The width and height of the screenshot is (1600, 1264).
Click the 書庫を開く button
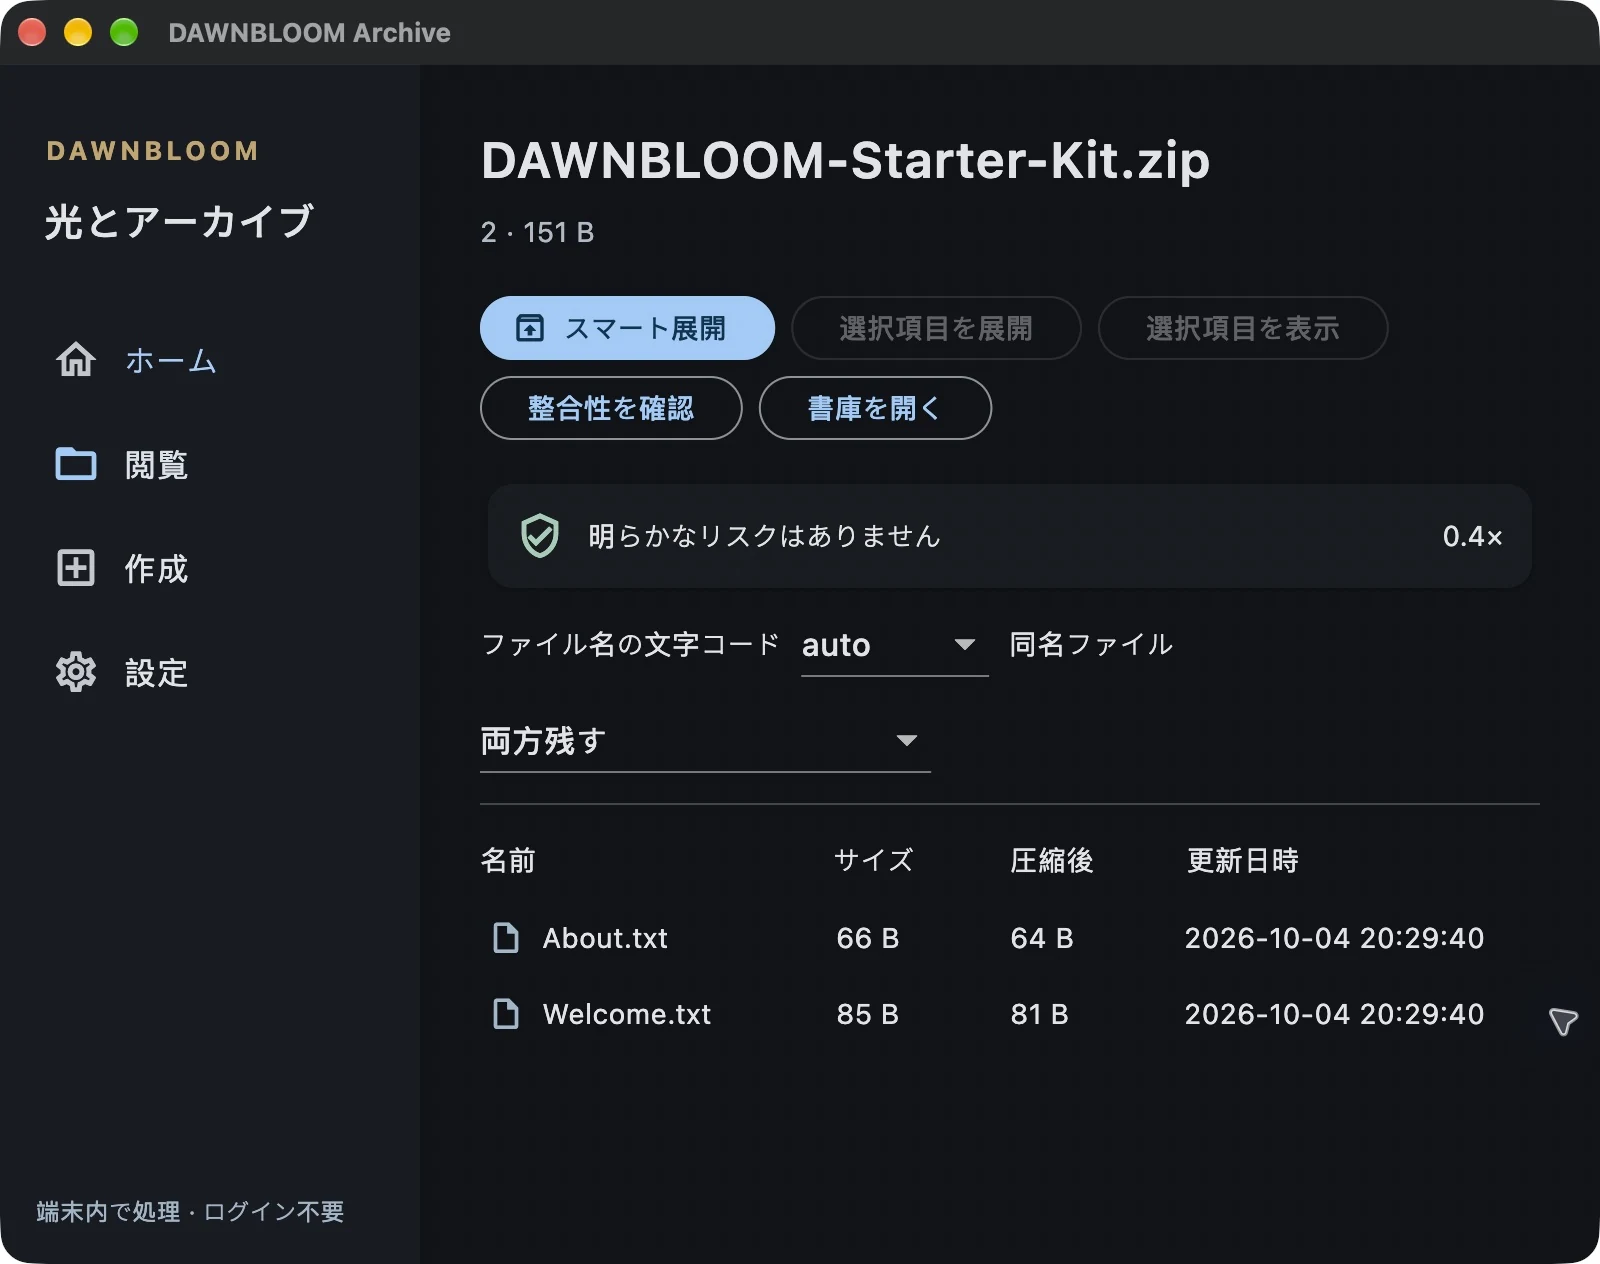875,408
